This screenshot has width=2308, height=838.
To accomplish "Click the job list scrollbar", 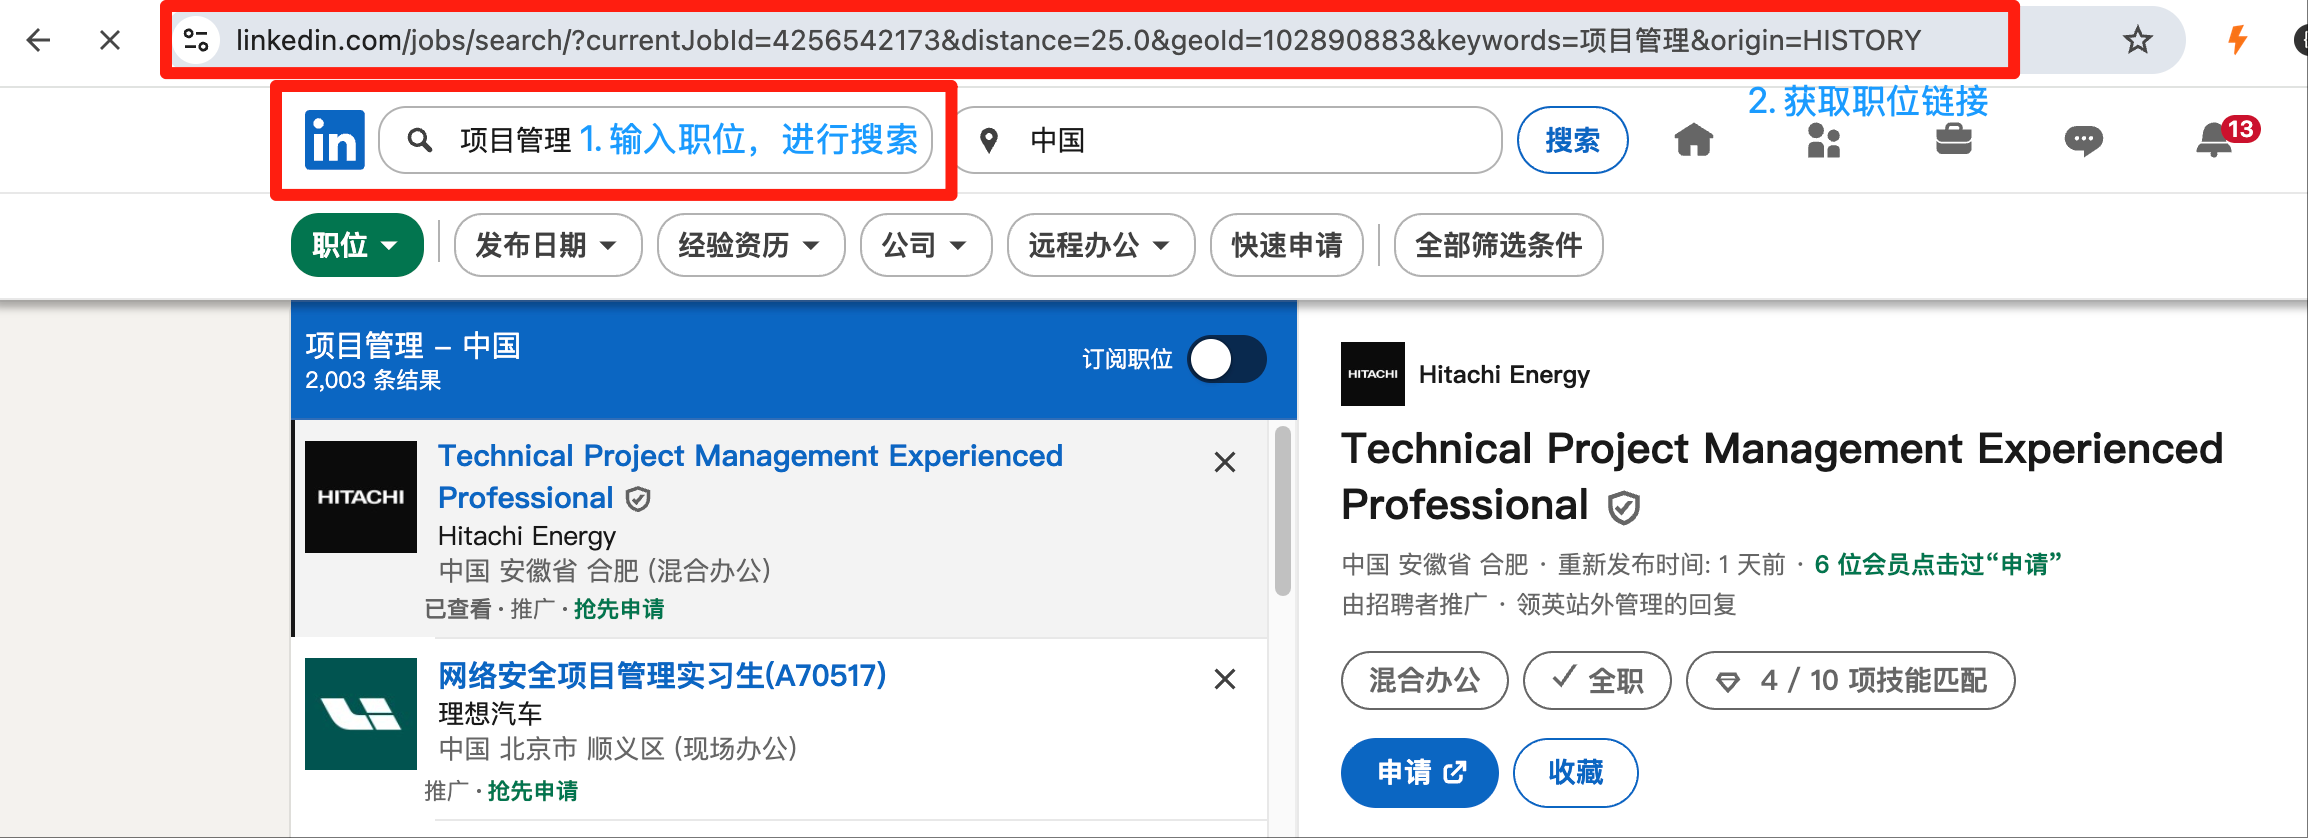I will pyautogui.click(x=1283, y=511).
